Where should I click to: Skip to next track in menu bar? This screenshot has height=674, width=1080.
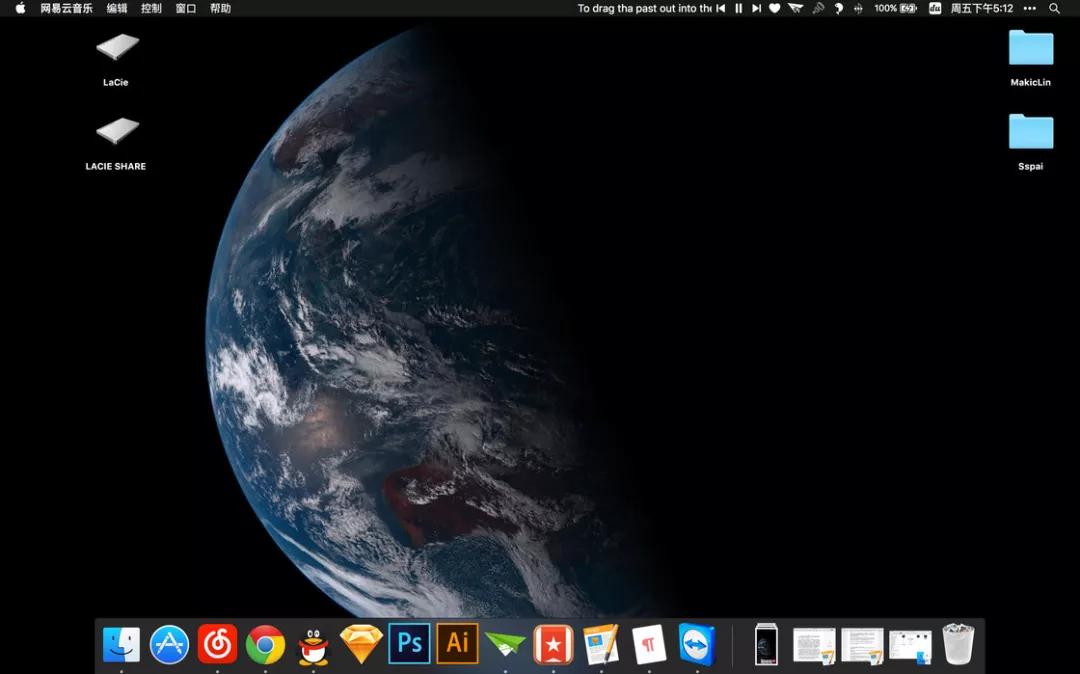coord(756,8)
